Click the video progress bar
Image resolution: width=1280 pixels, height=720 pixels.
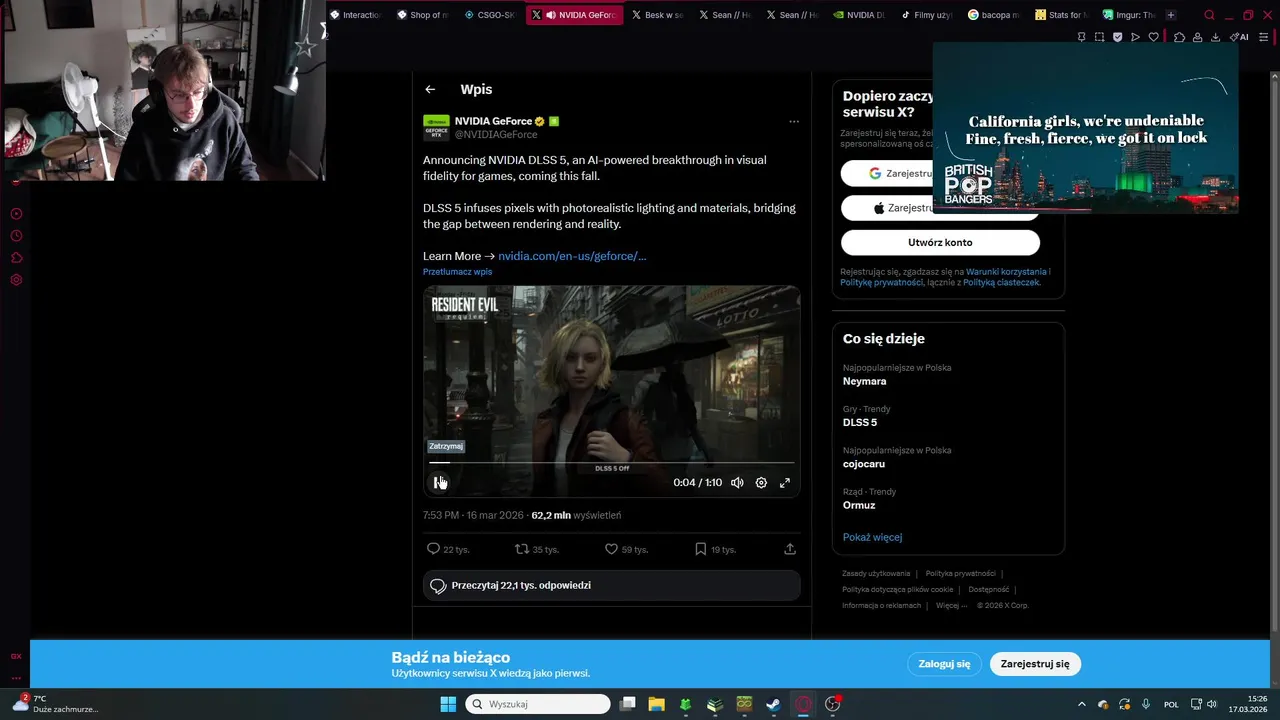coord(611,463)
